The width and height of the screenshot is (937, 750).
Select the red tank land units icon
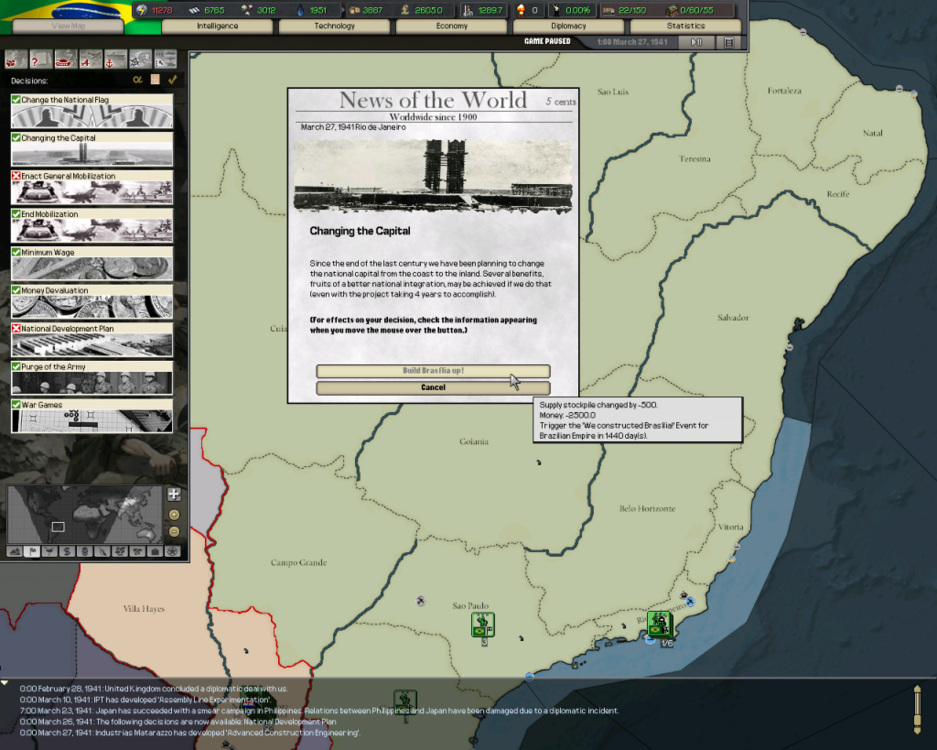[66, 60]
